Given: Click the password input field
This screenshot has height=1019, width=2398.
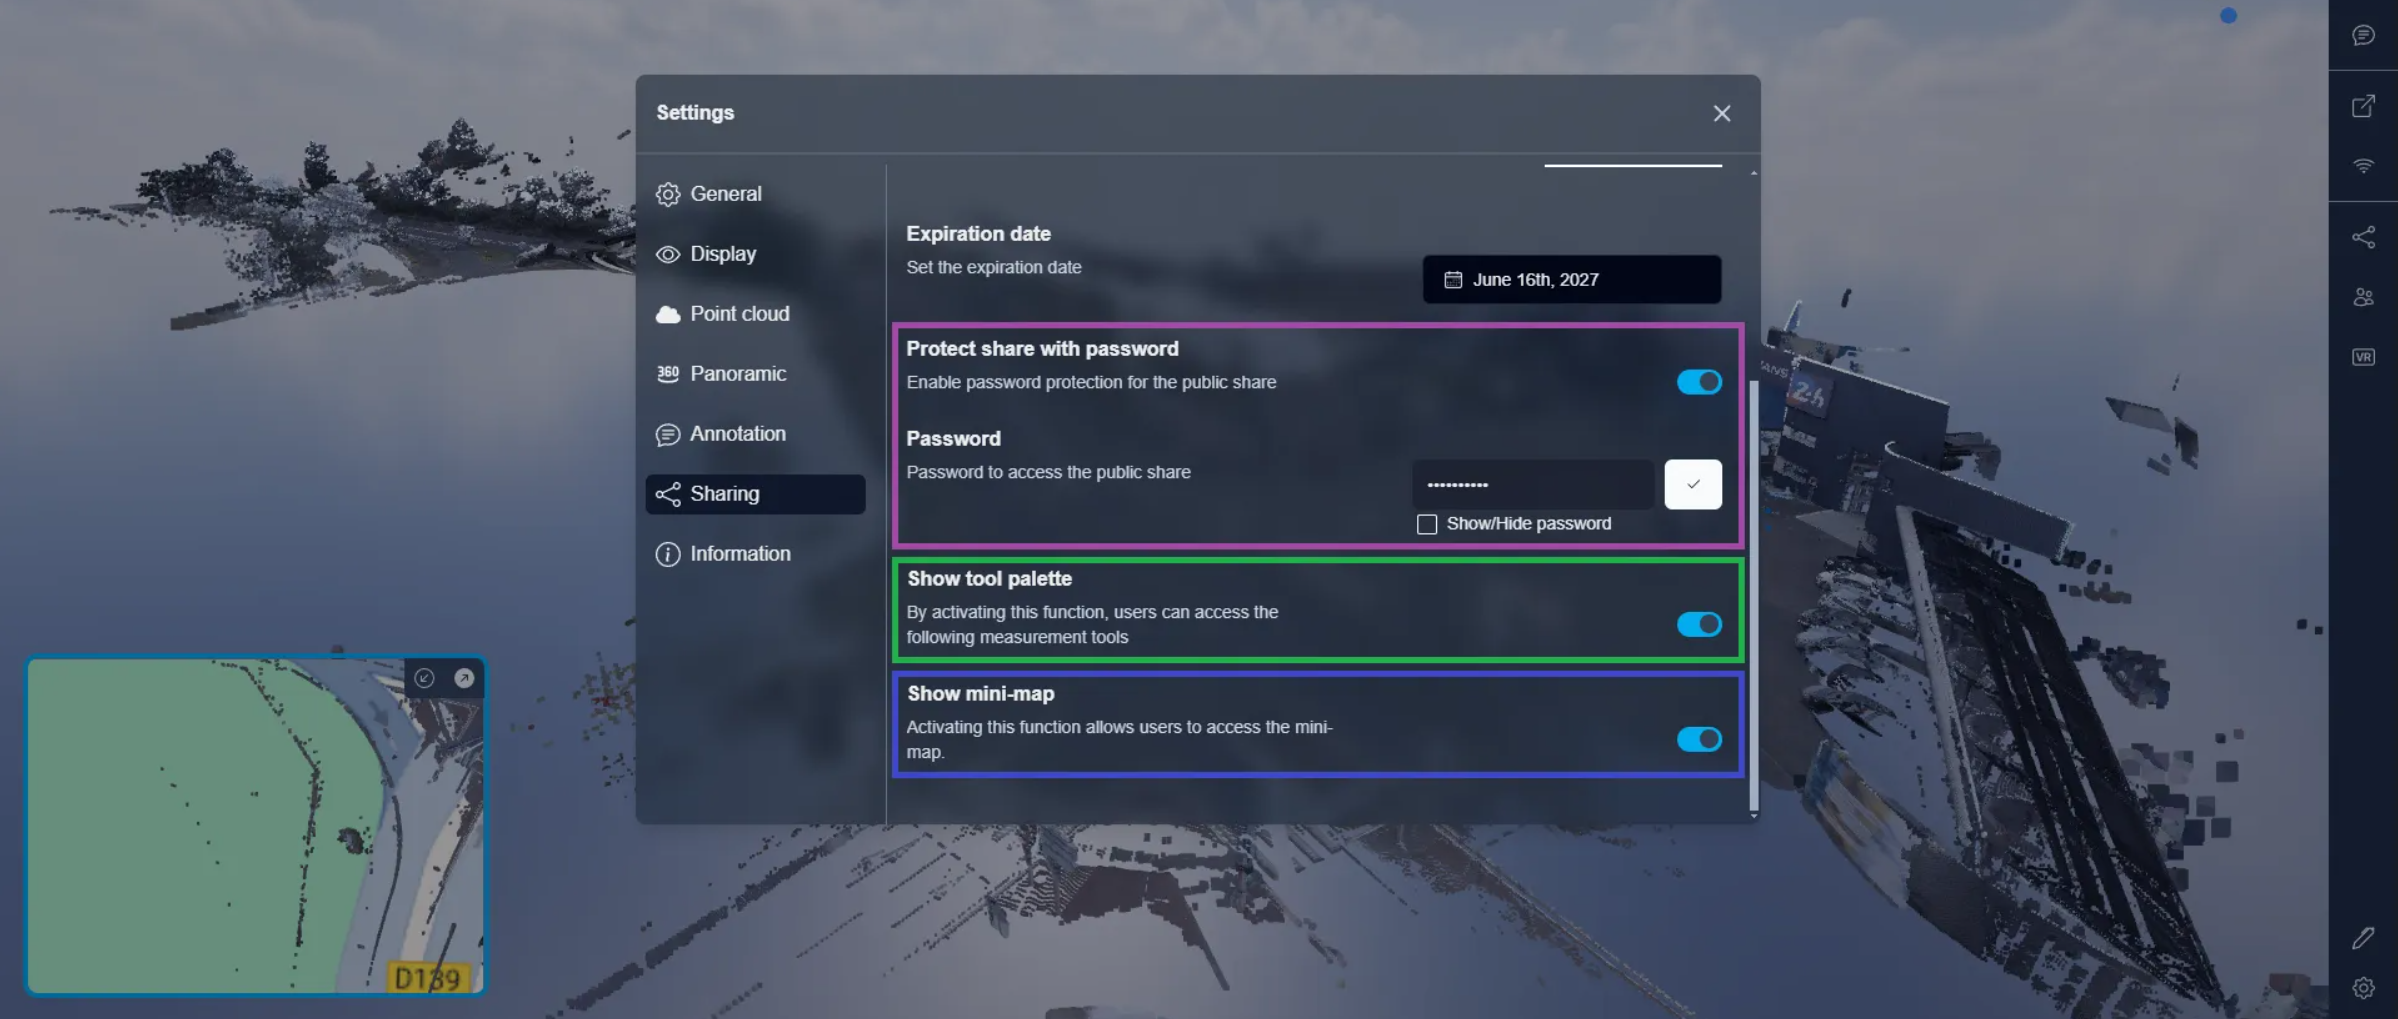Looking at the screenshot, I should coord(1532,484).
